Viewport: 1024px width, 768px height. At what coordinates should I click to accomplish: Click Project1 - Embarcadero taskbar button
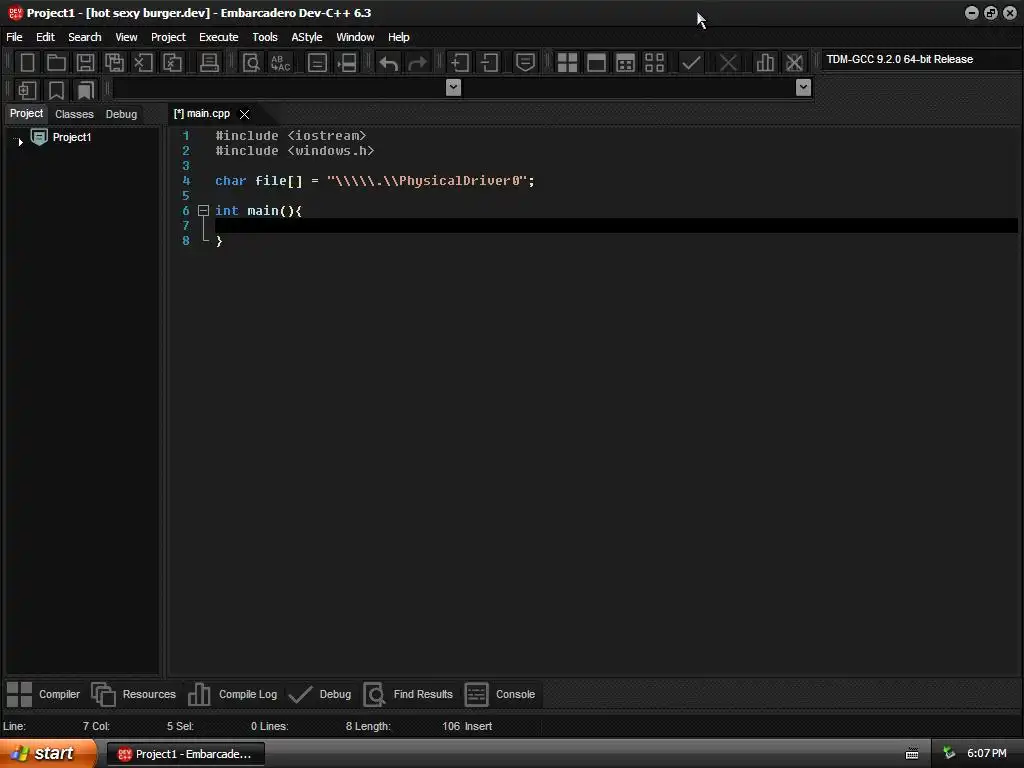(185, 754)
